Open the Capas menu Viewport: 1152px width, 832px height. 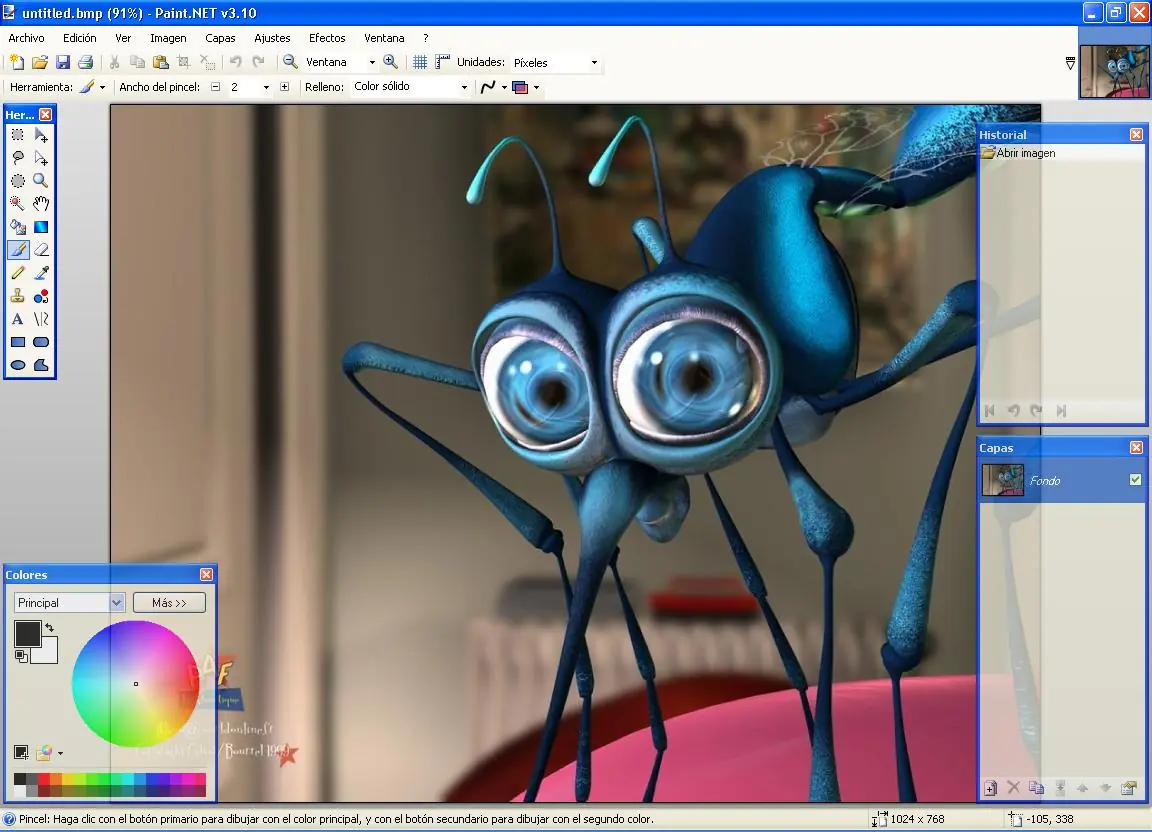tap(220, 38)
